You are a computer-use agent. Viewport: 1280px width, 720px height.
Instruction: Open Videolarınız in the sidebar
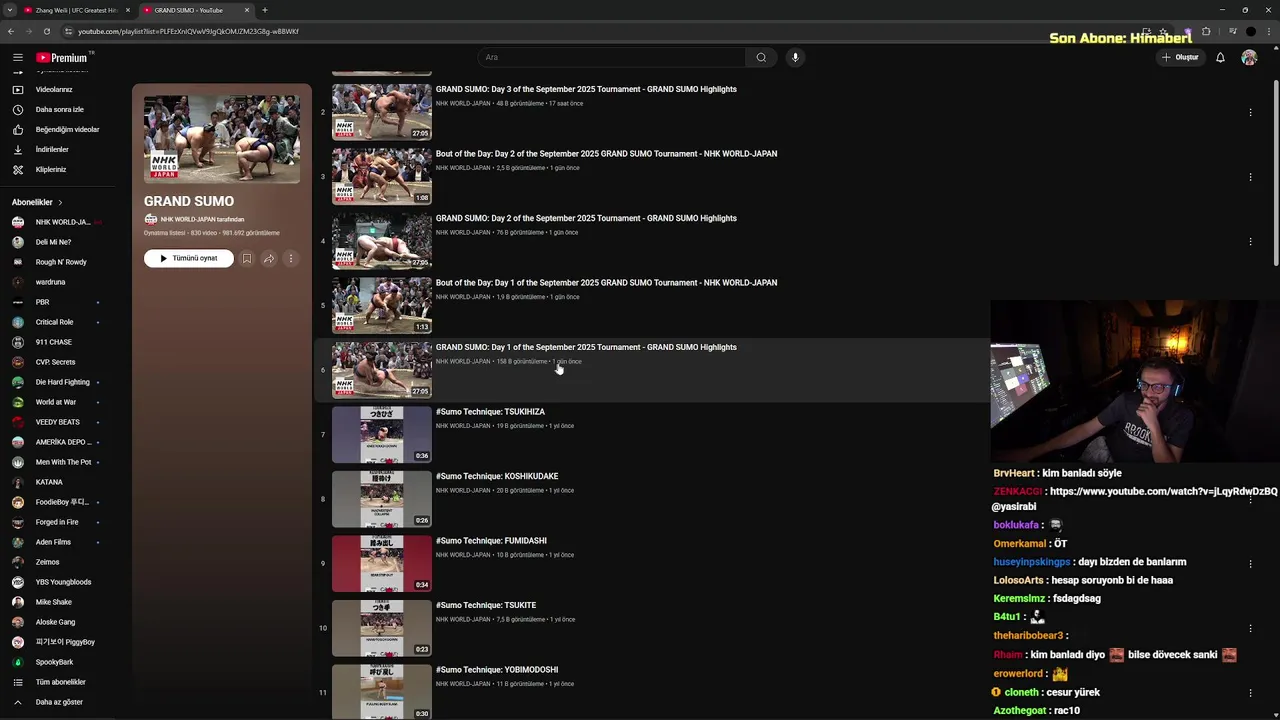(x=54, y=89)
